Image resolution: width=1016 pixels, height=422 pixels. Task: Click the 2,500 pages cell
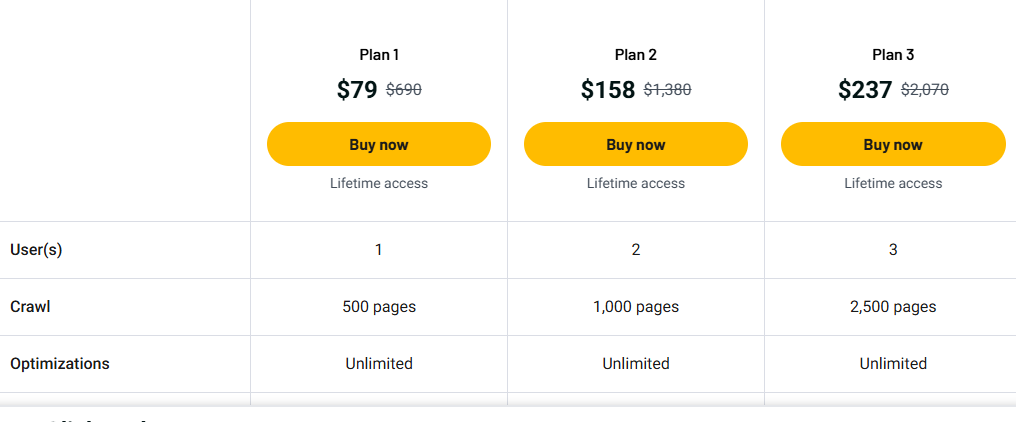893,307
